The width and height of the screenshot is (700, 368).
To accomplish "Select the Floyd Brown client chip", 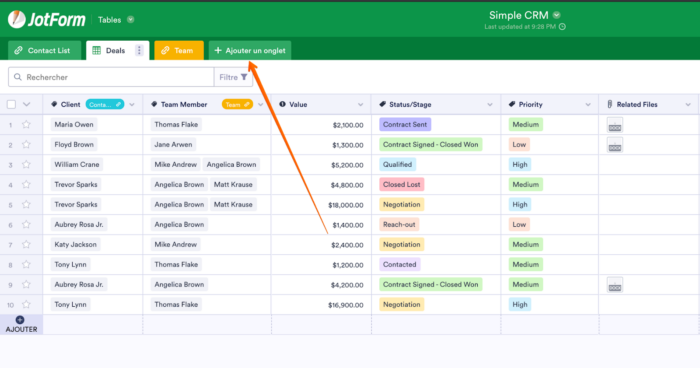I will tap(74, 145).
